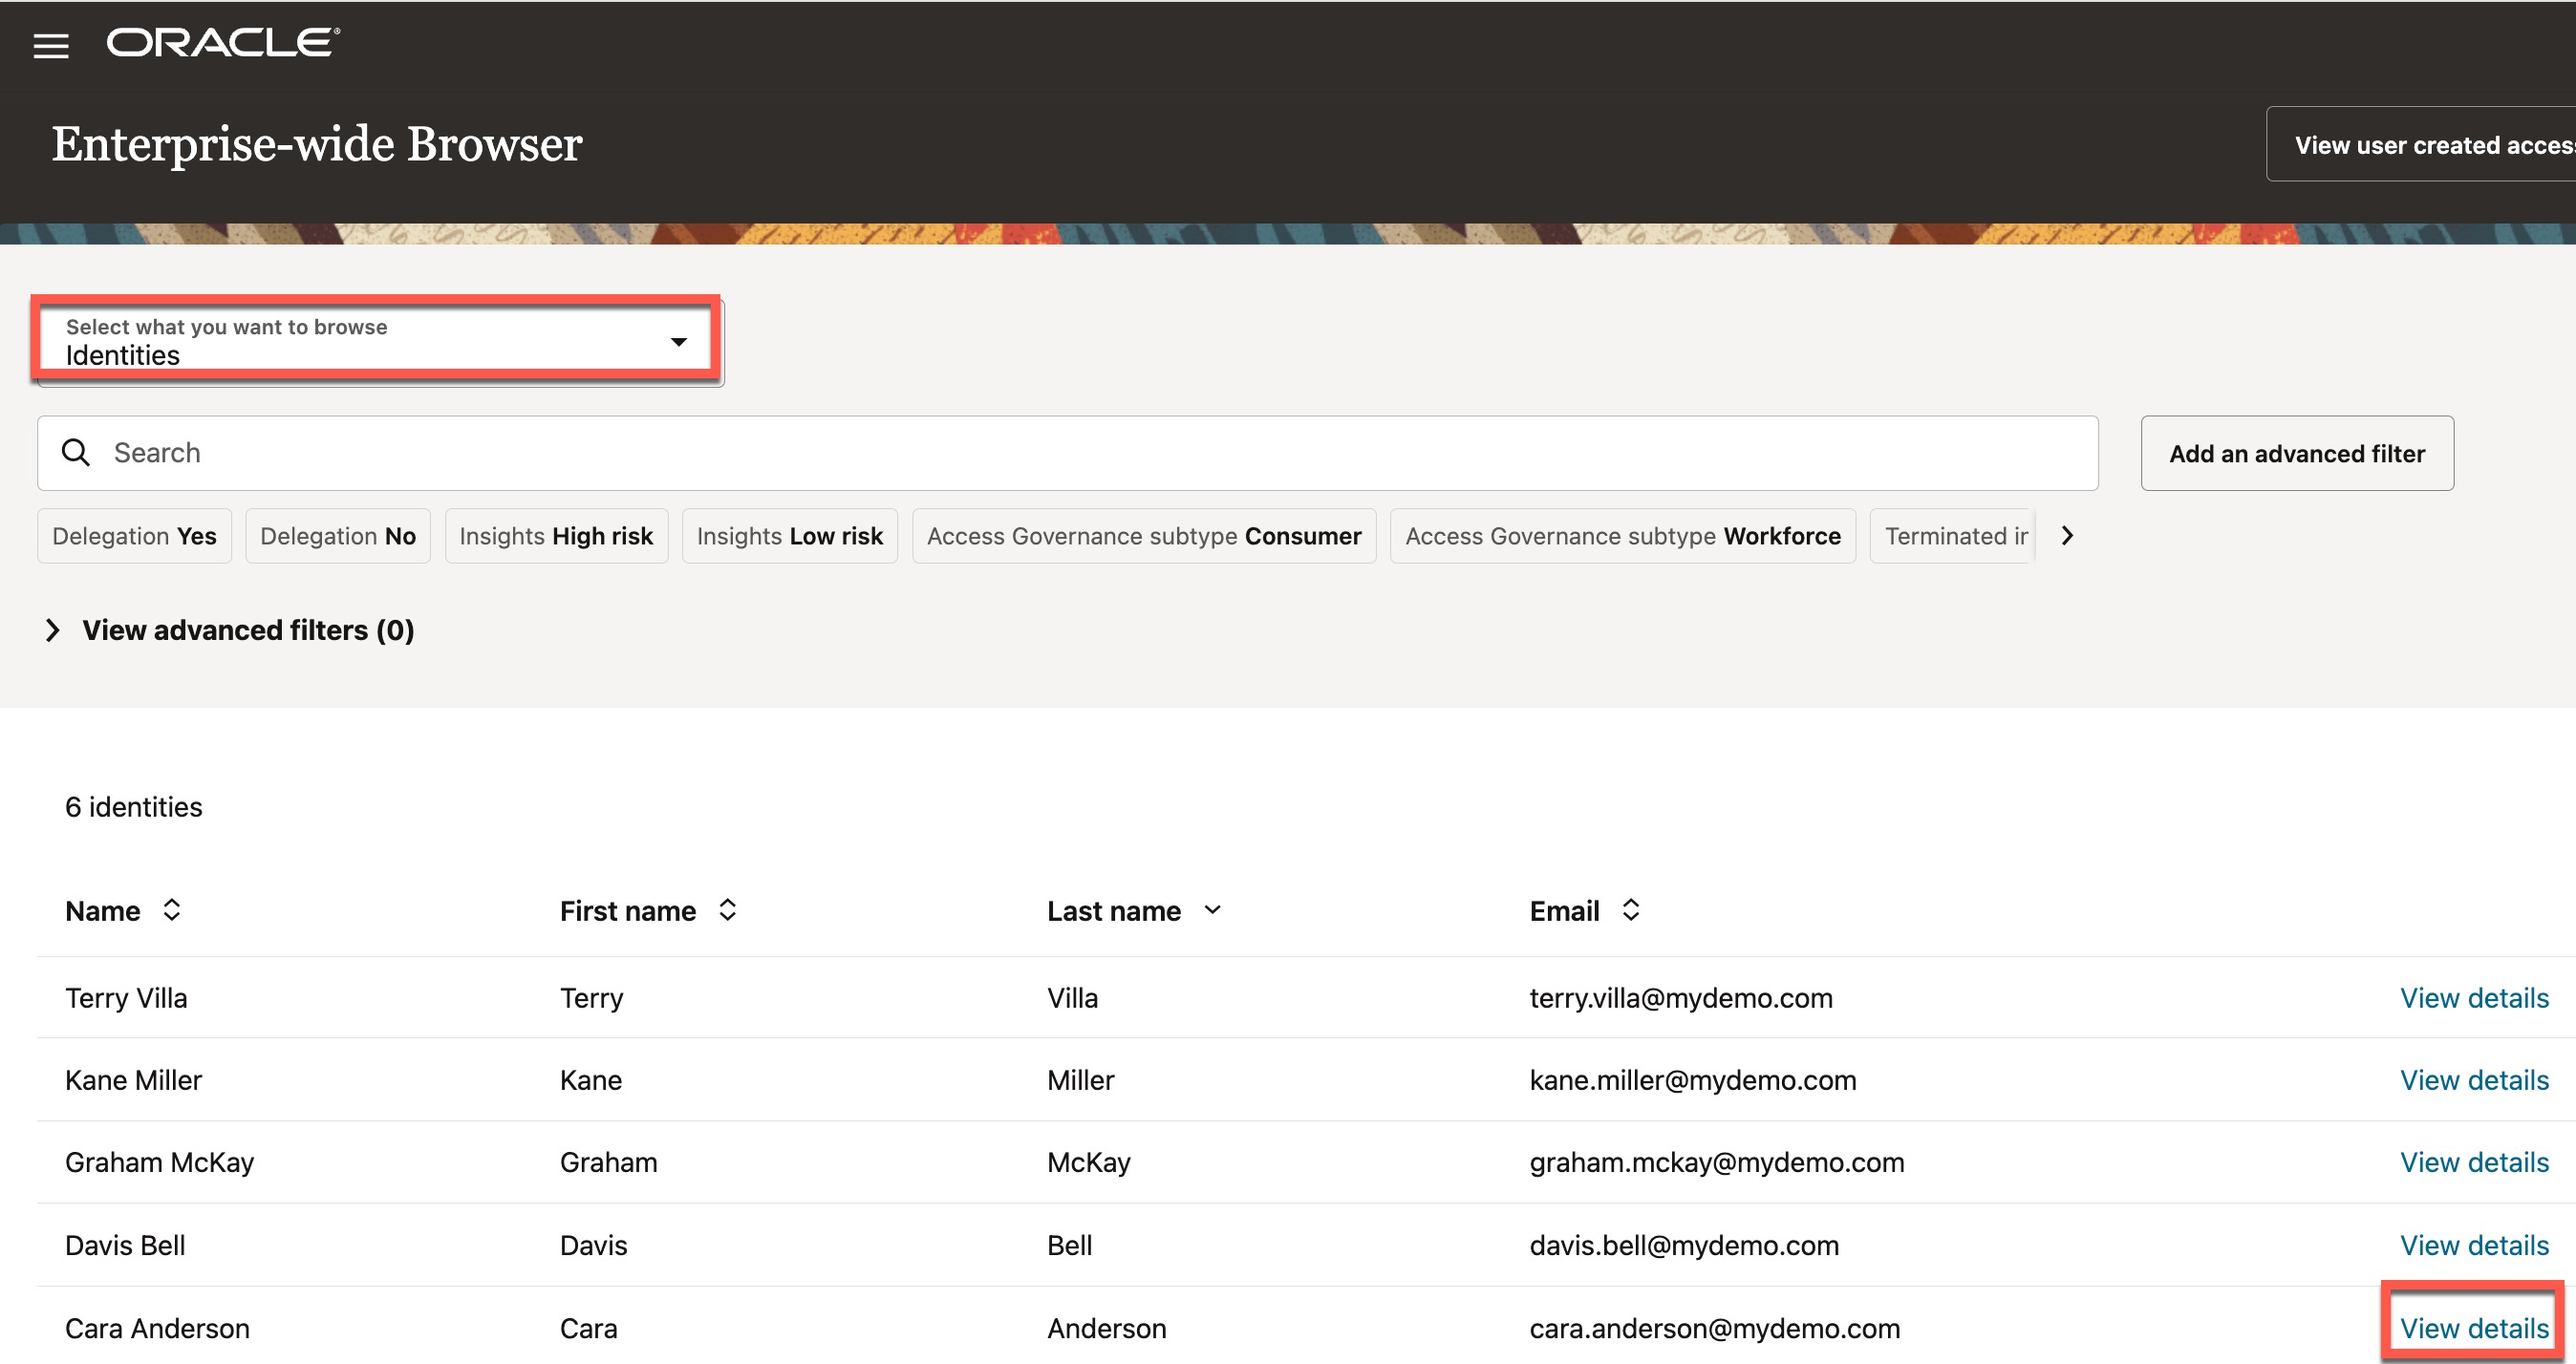The image size is (2576, 1364).
Task: Open the hamburger navigation menu
Action: point(51,46)
